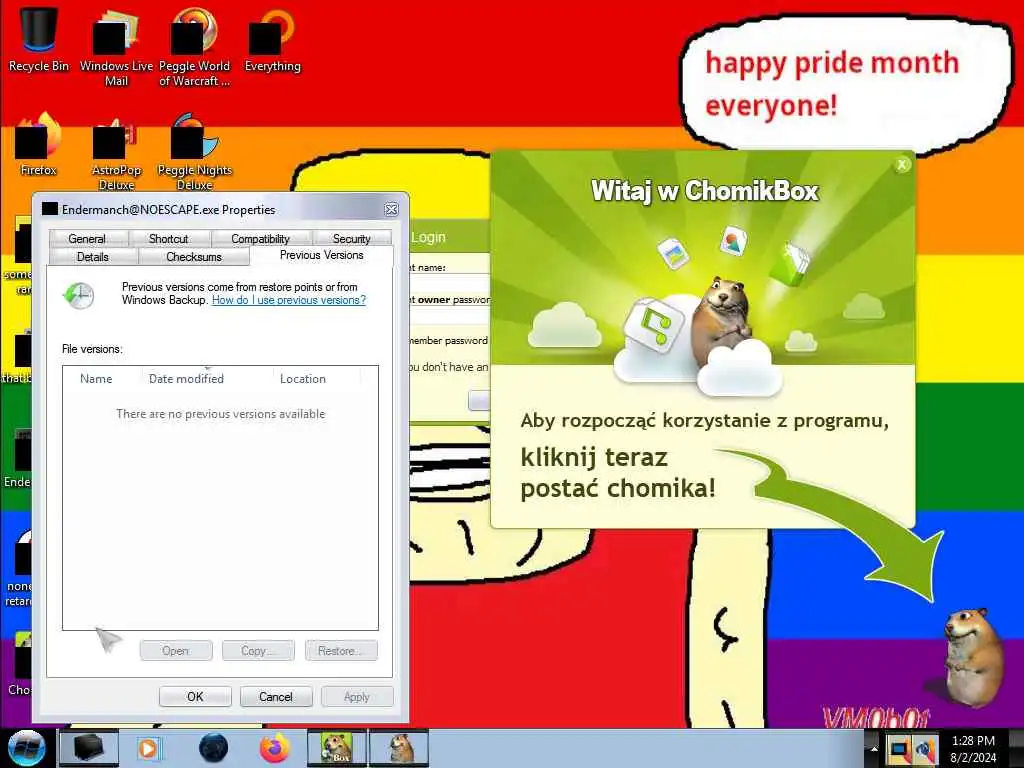The height and width of the screenshot is (768, 1024).
Task: Close the Endermanch@NOESCAPE.exe Properties dialog
Action: point(391,209)
